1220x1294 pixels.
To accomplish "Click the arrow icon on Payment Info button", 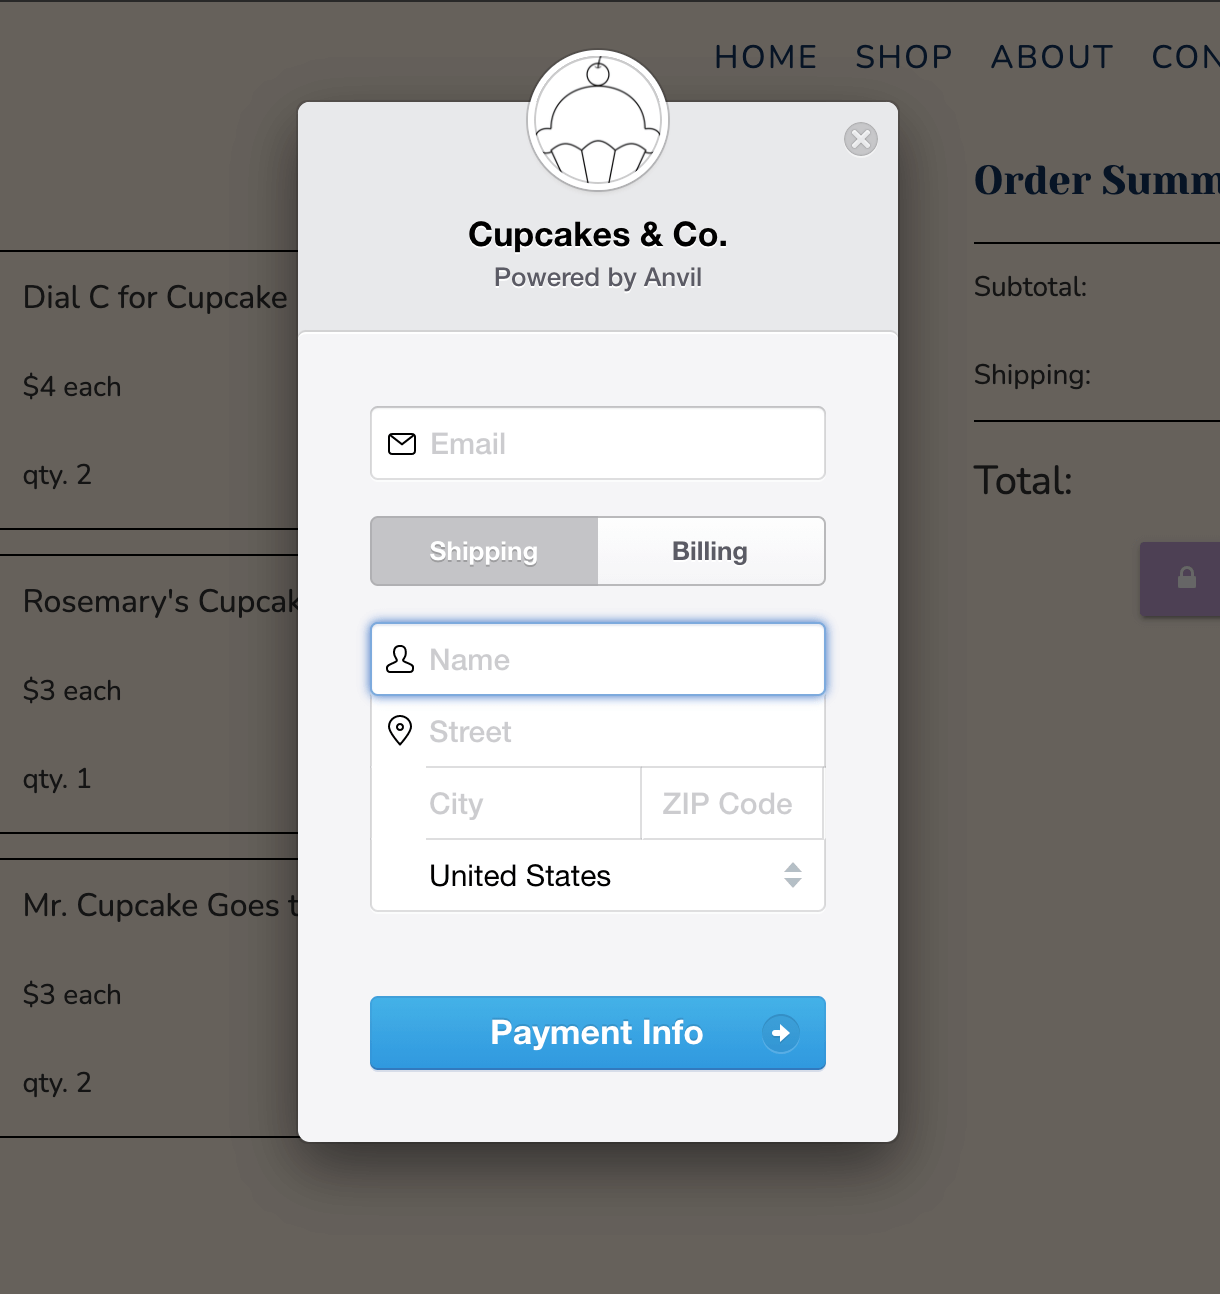I will point(781,1033).
